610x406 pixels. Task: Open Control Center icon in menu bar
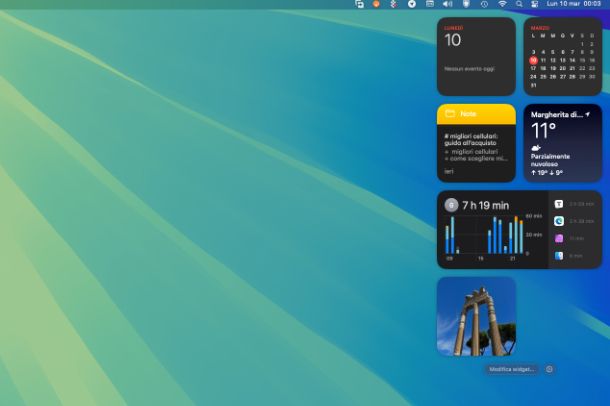[x=535, y=4]
